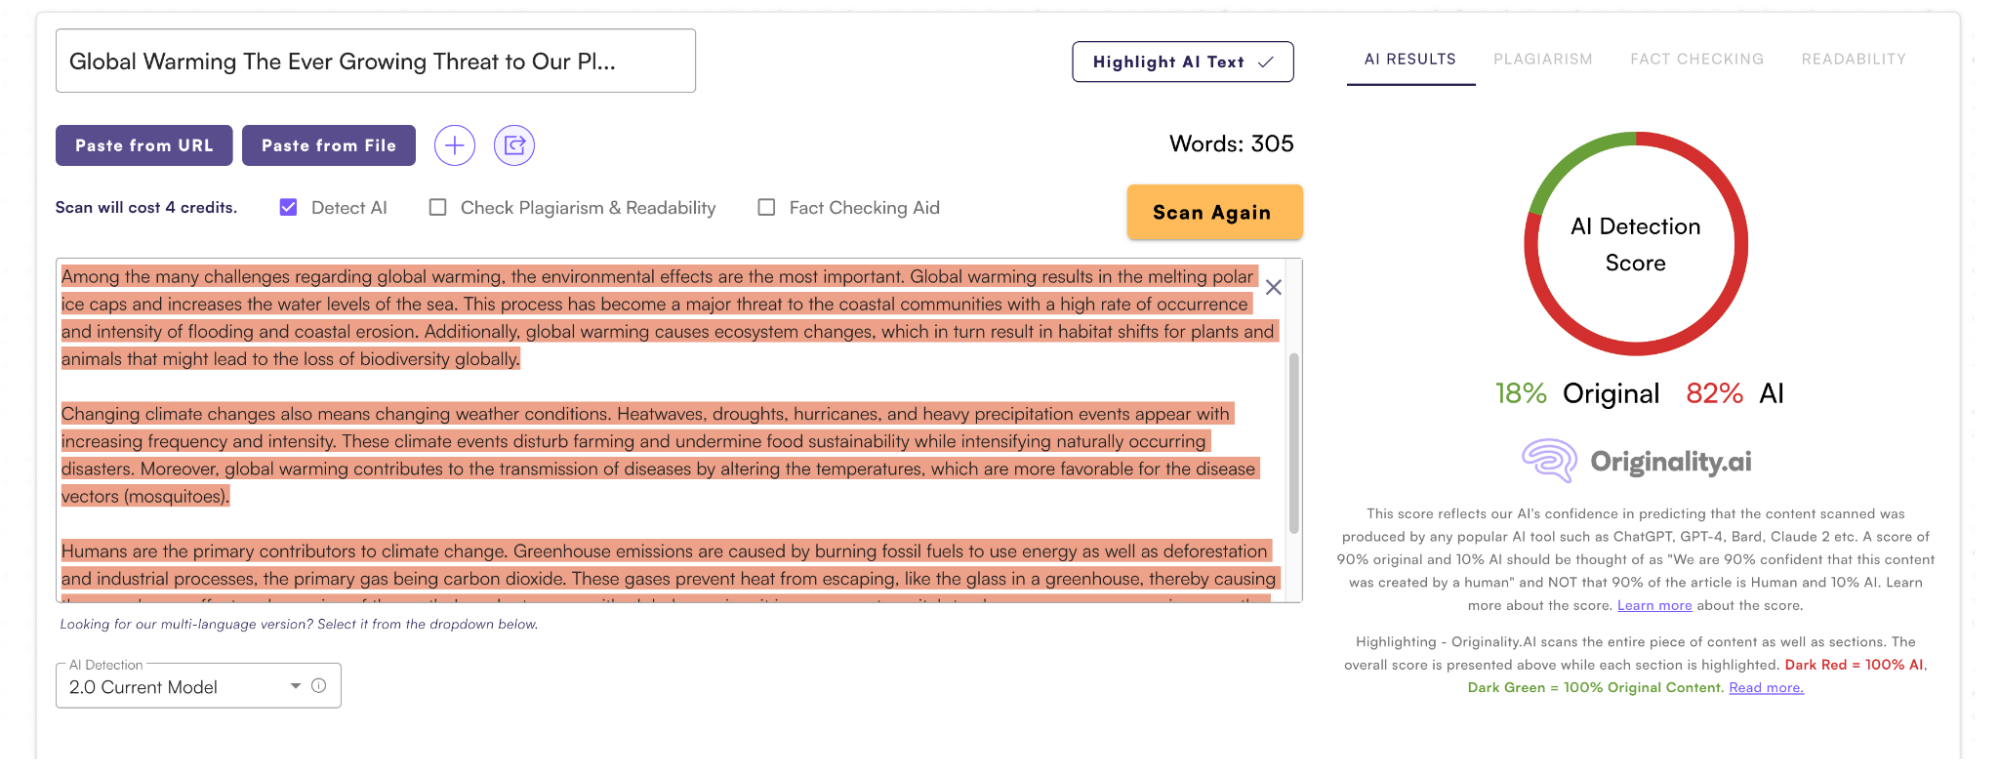This screenshot has height=760, width=1999.
Task: Click the document title input field
Action: [375, 62]
